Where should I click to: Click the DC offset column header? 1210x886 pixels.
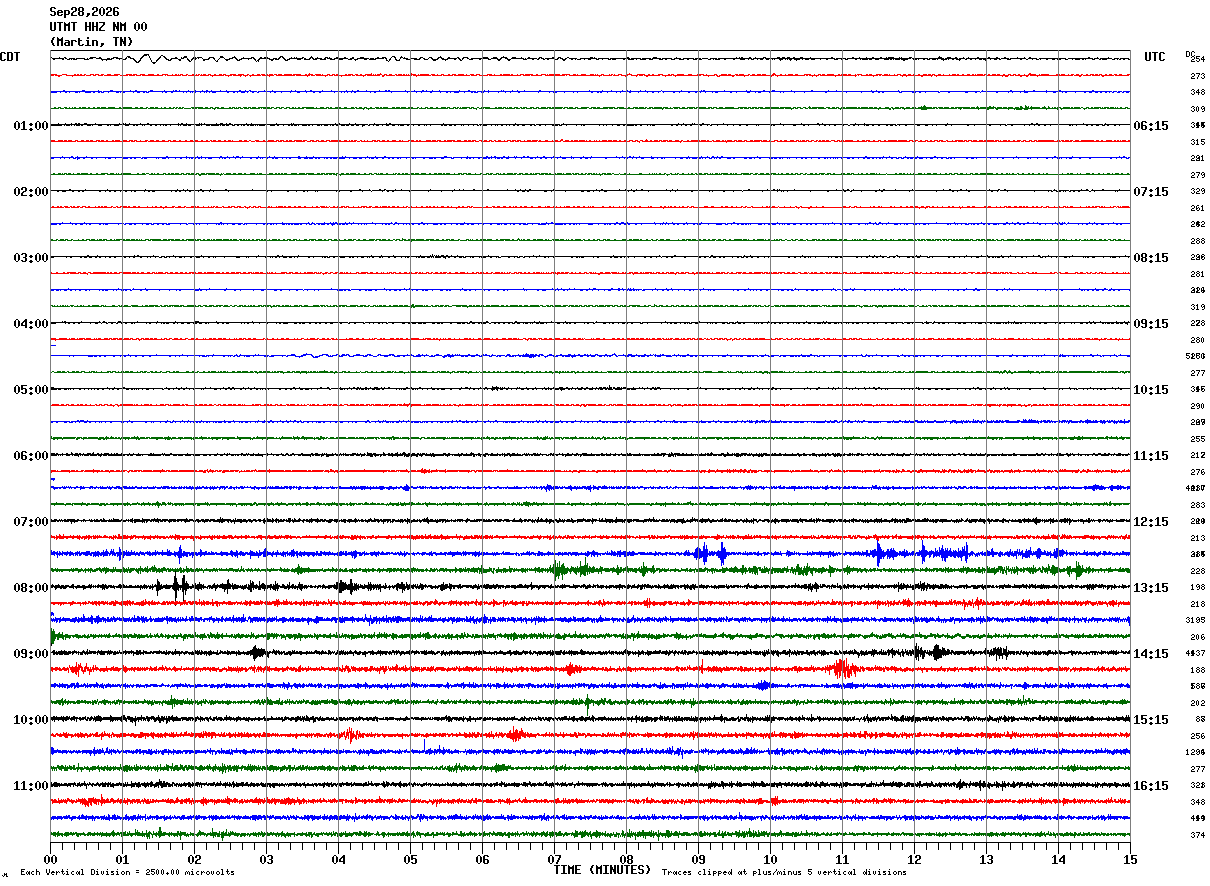tap(1190, 53)
